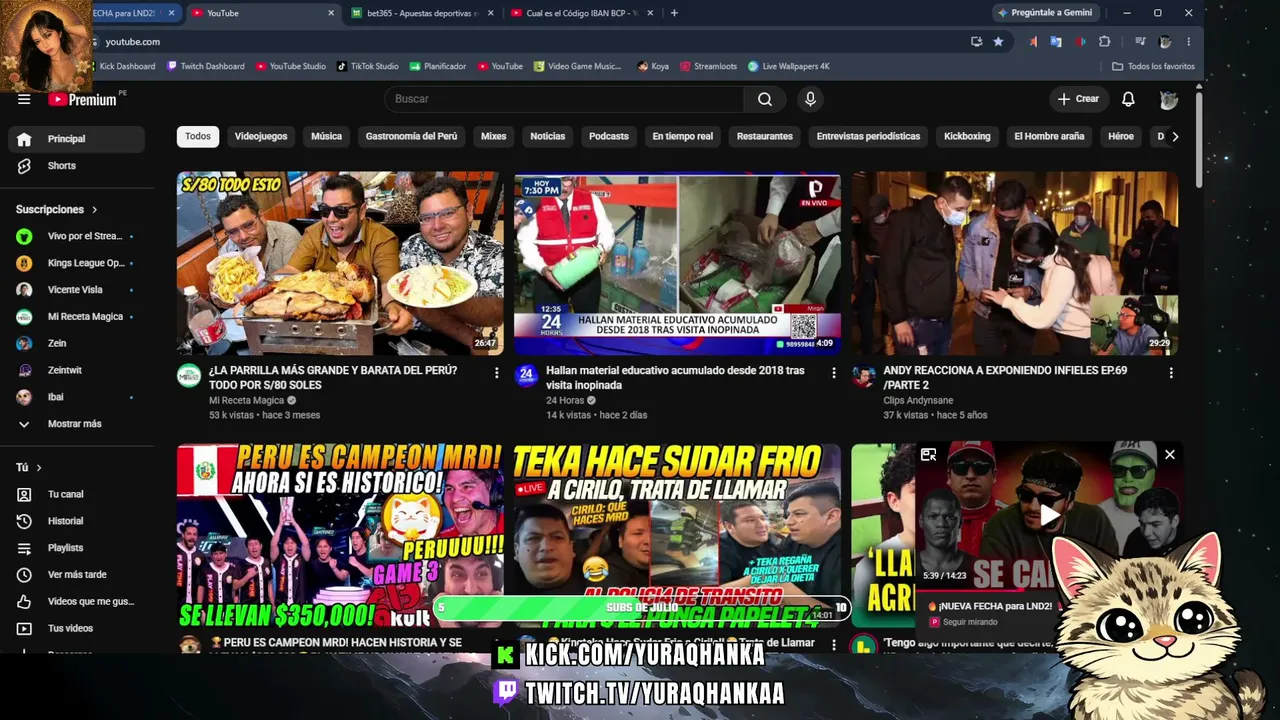
Task: Expand the miniplayer to full watch page
Action: pyautogui.click(x=928, y=455)
